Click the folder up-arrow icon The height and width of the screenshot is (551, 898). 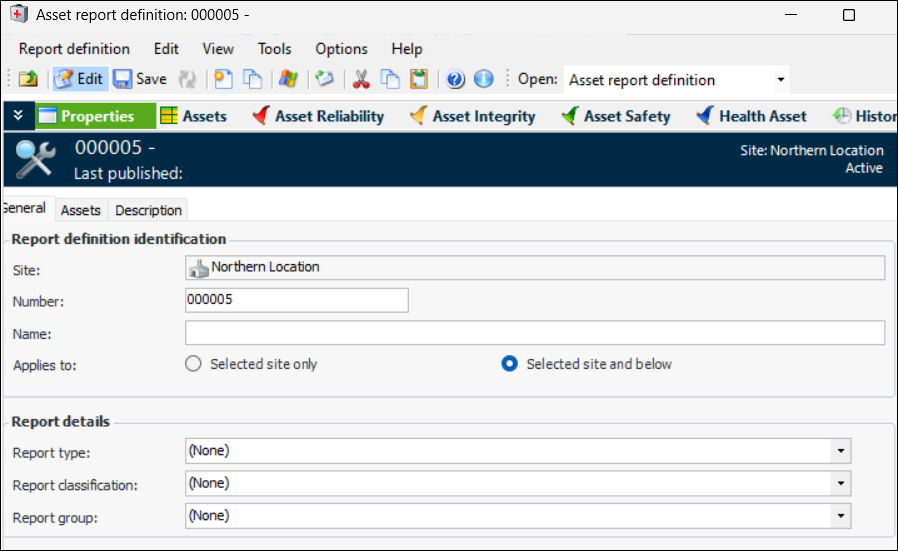pos(28,79)
